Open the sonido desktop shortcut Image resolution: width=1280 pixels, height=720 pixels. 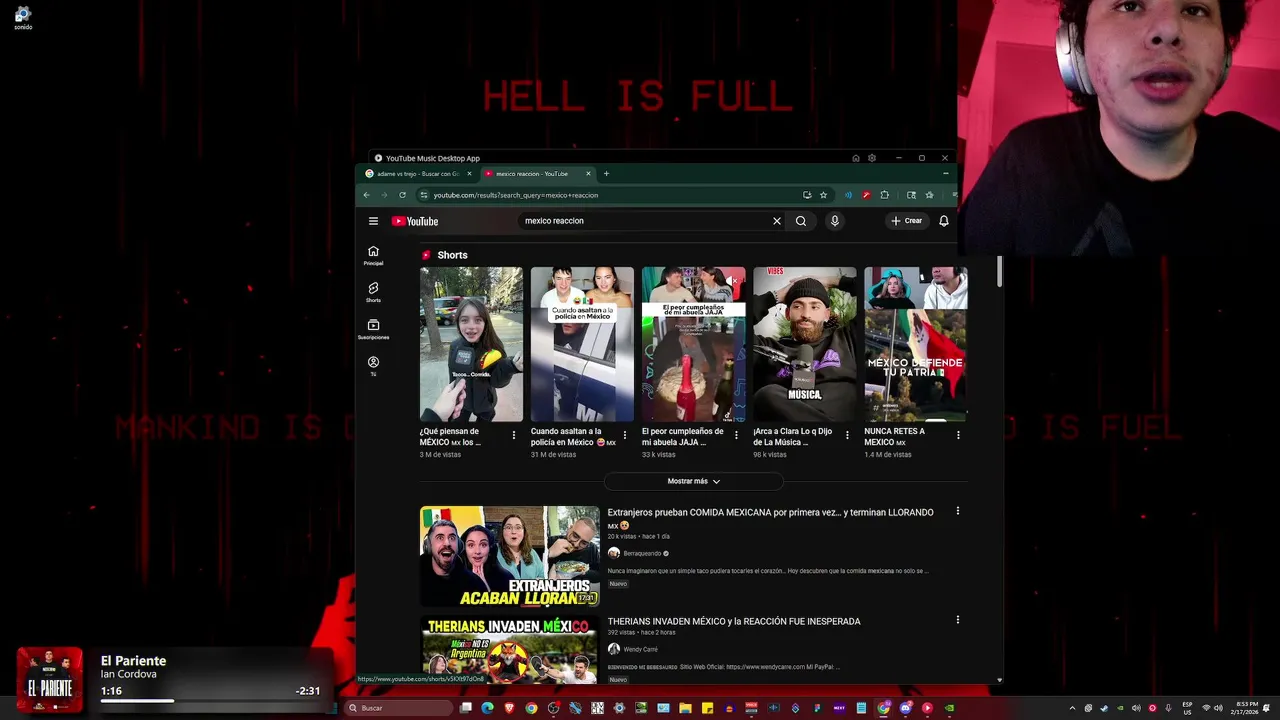[x=22, y=17]
